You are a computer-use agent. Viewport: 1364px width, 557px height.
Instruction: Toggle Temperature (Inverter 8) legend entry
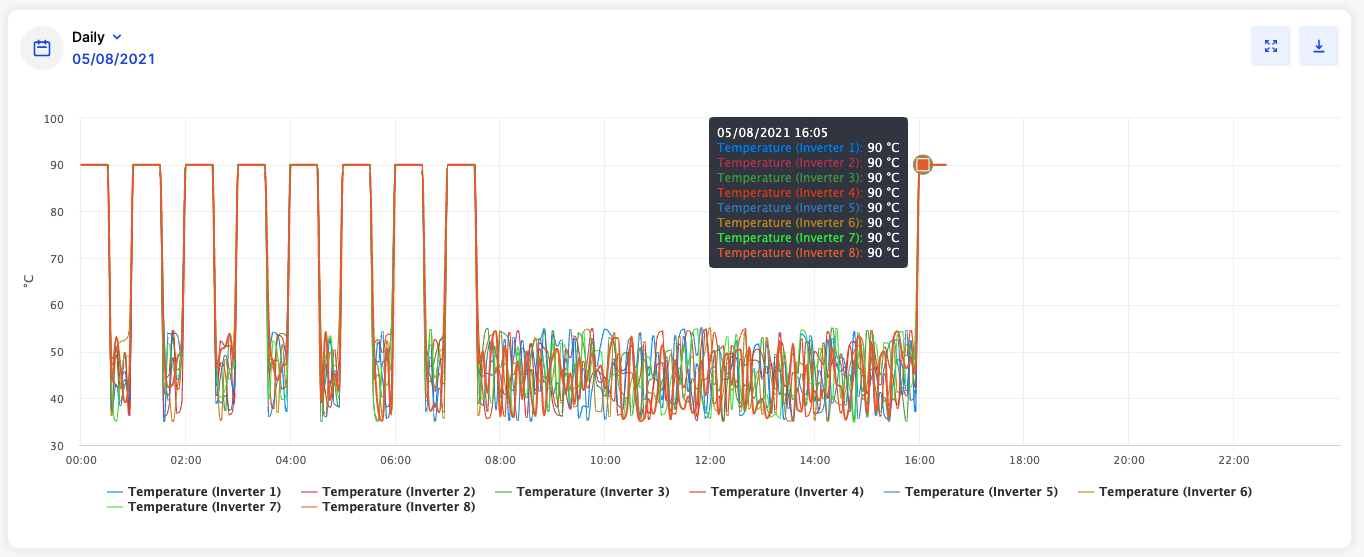point(388,507)
